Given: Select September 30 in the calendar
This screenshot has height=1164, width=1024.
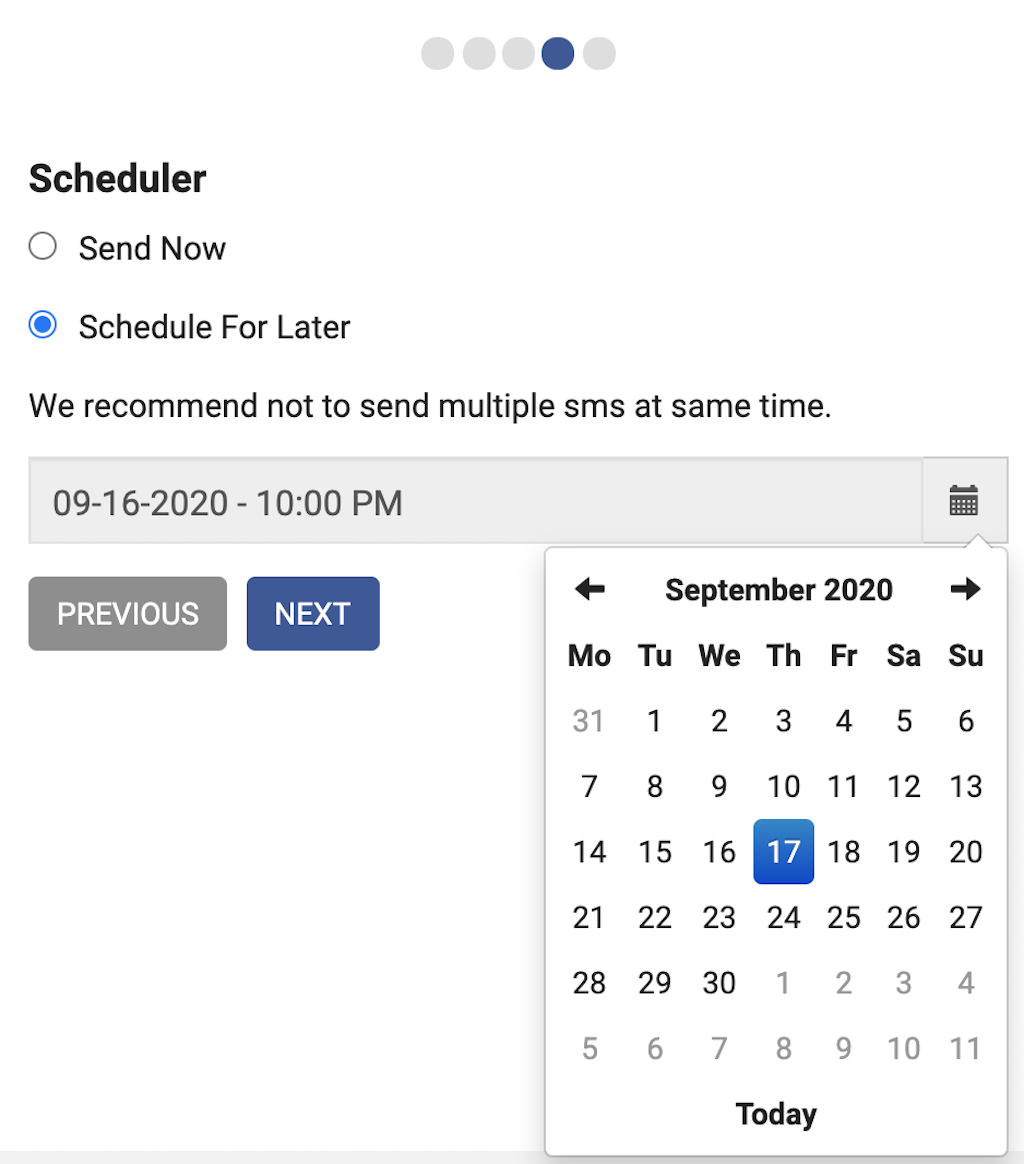Looking at the screenshot, I should [x=719, y=983].
